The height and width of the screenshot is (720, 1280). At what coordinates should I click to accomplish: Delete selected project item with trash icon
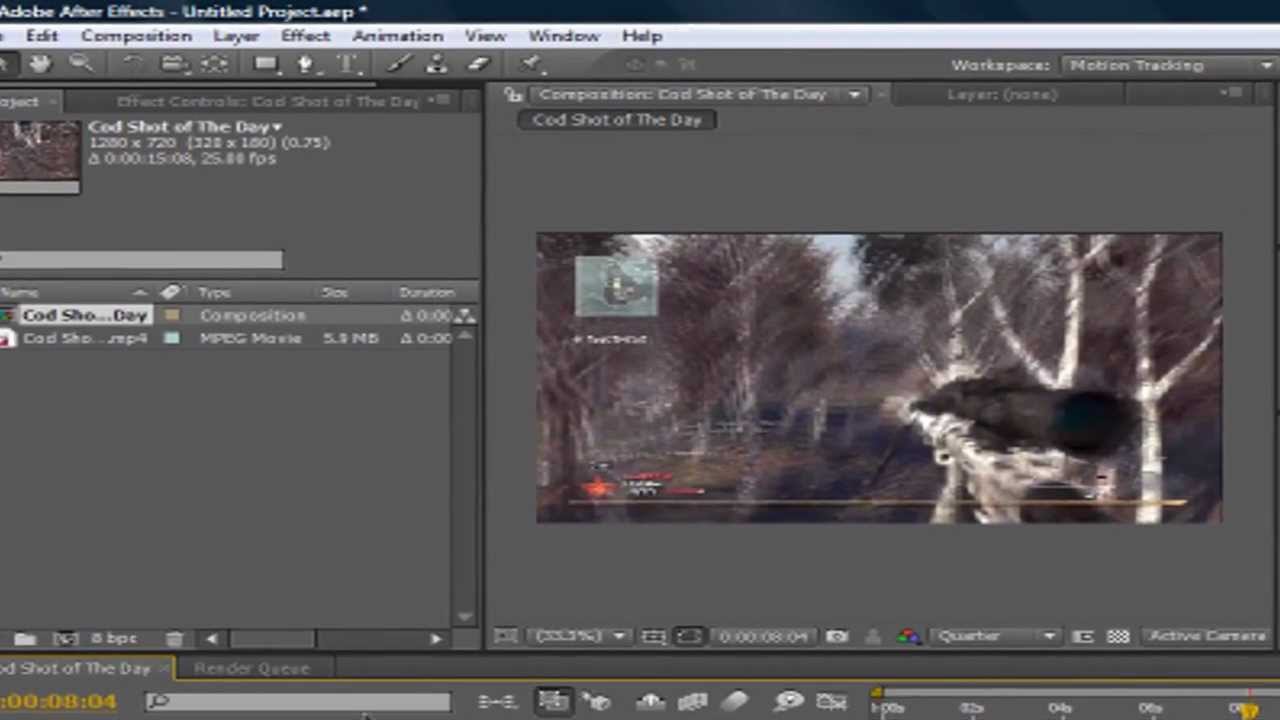coord(174,638)
